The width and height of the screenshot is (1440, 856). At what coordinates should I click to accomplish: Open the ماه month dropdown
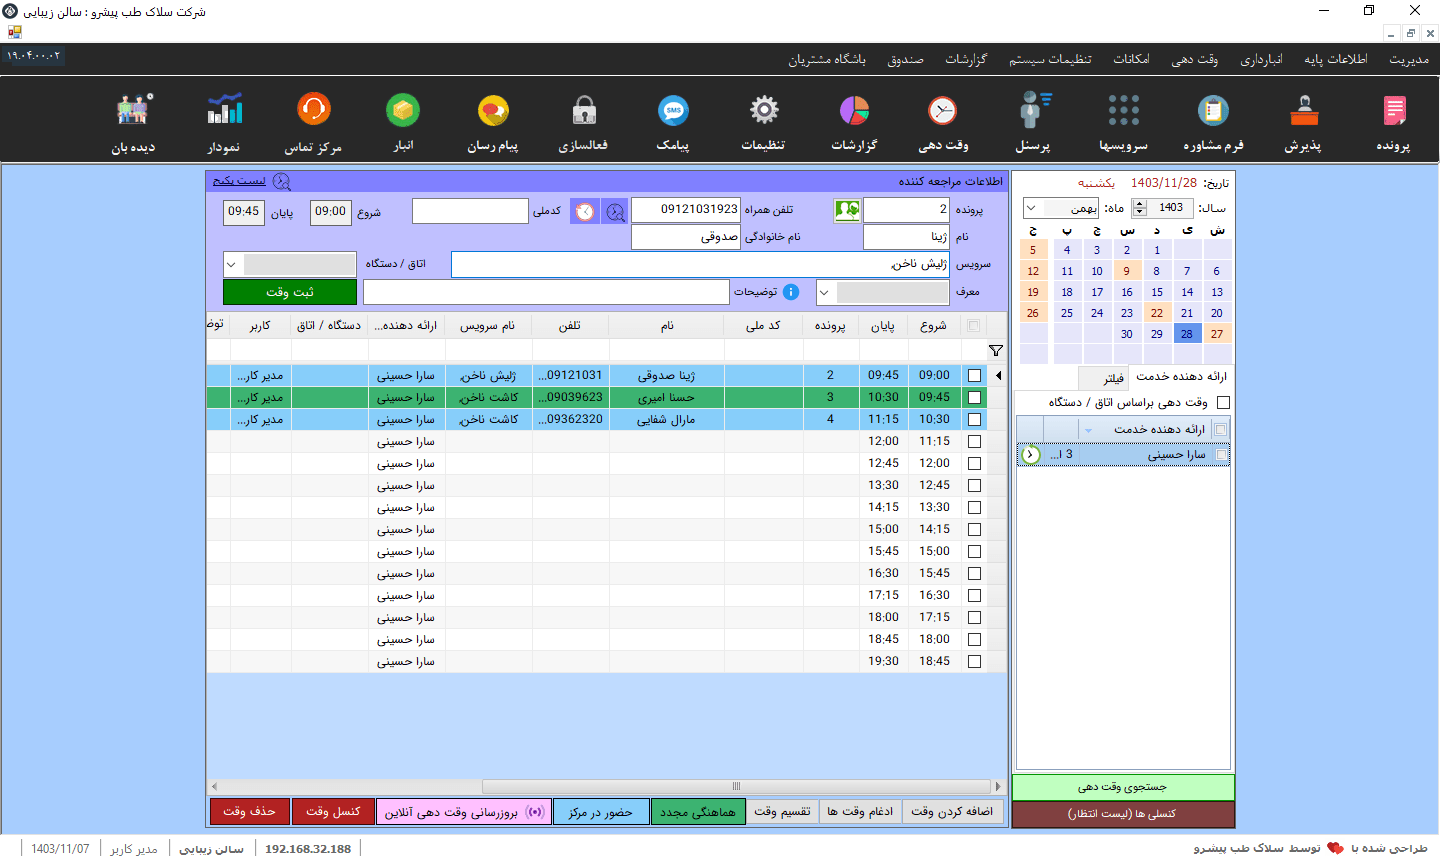pos(1031,208)
